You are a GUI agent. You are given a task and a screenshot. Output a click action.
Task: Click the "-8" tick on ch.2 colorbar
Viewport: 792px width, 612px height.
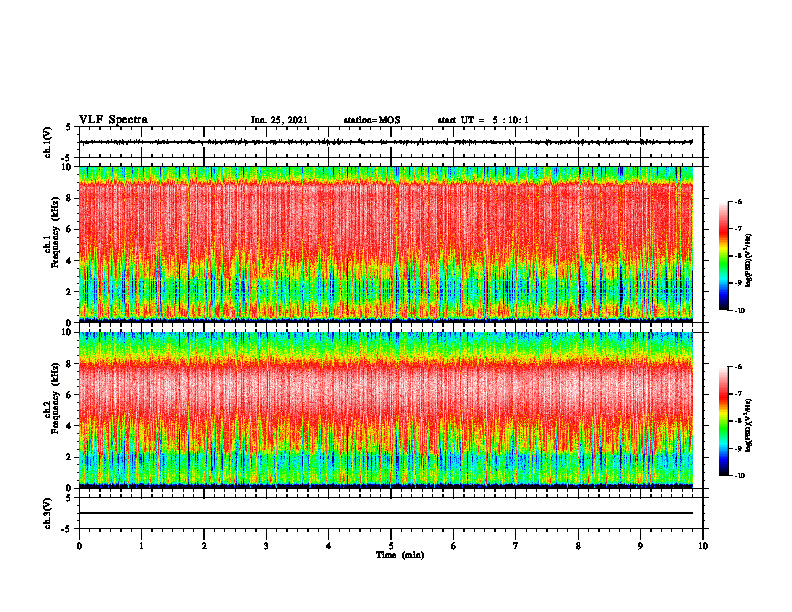tap(738, 421)
